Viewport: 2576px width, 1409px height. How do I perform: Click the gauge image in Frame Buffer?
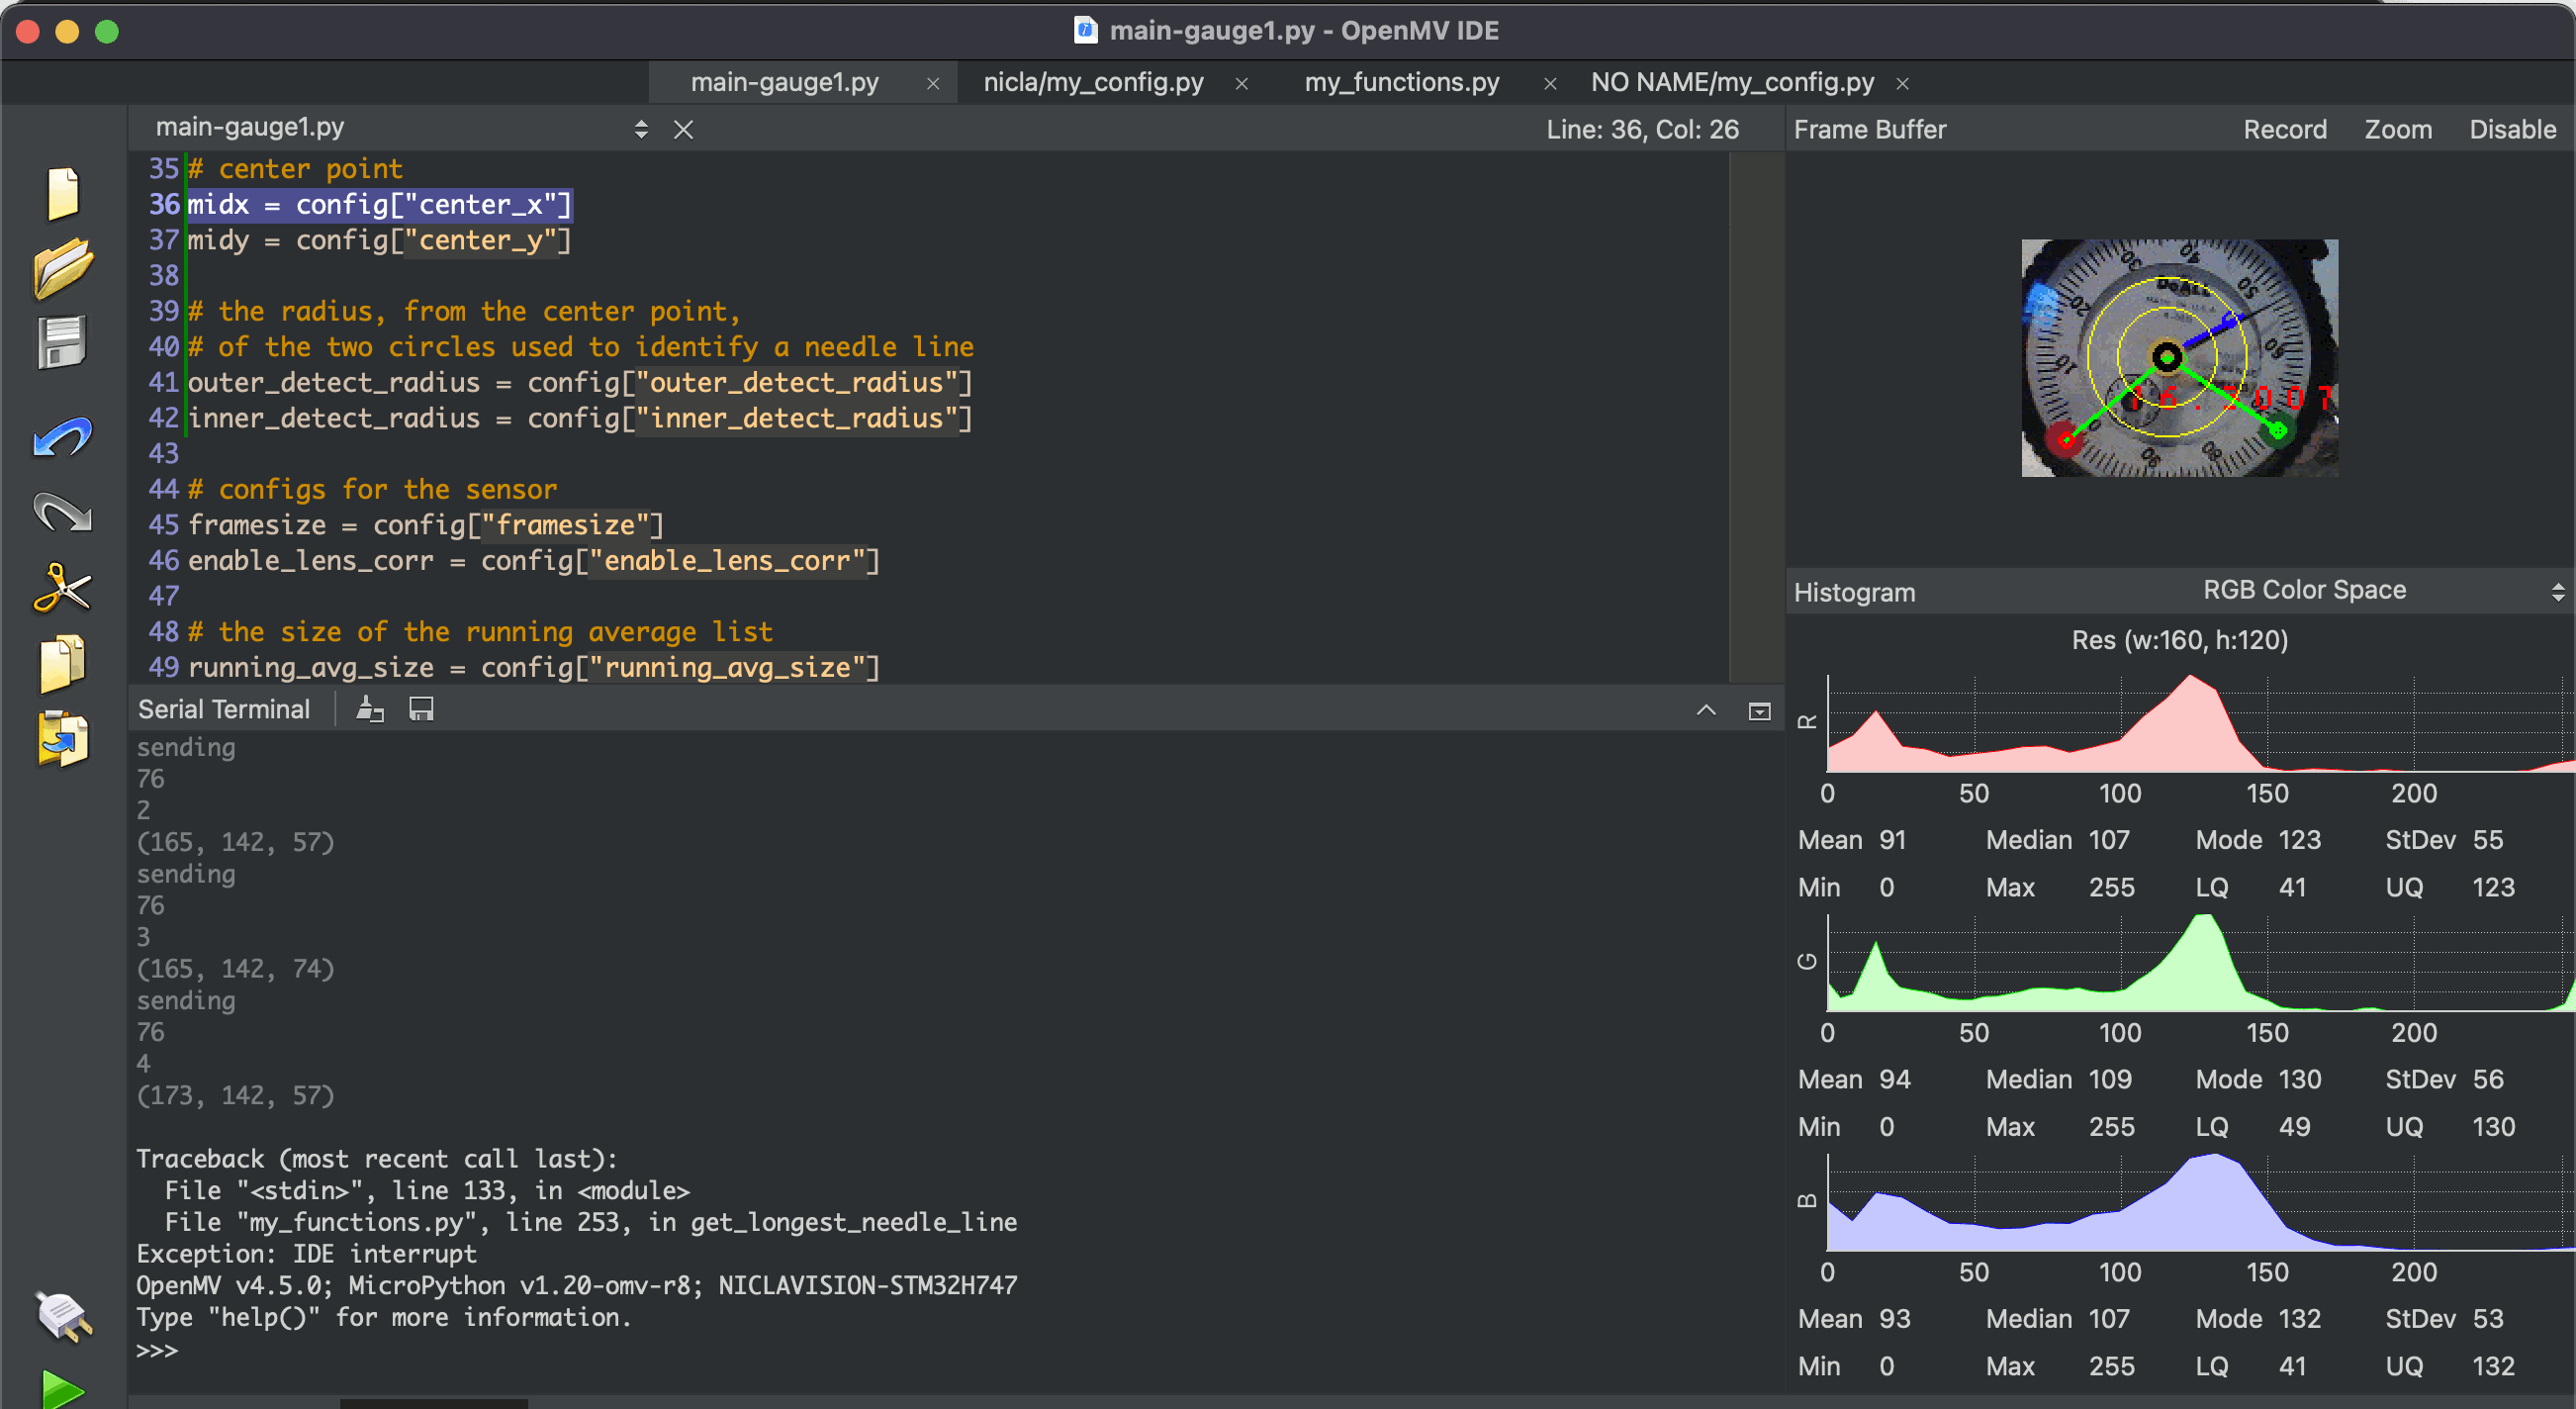tap(2179, 358)
